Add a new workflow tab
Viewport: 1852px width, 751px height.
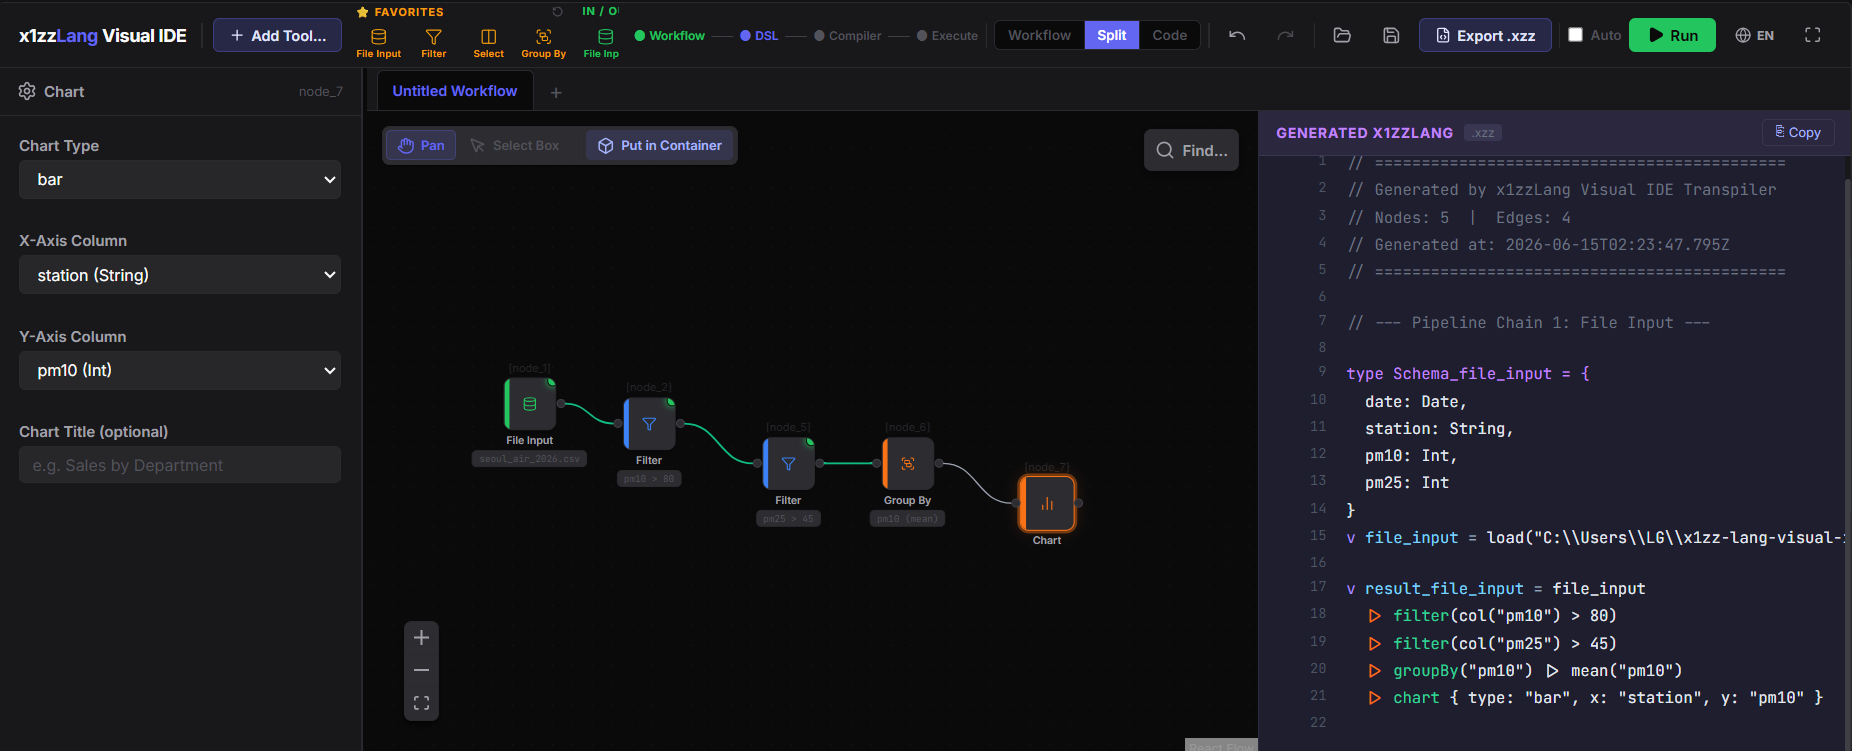click(x=556, y=92)
